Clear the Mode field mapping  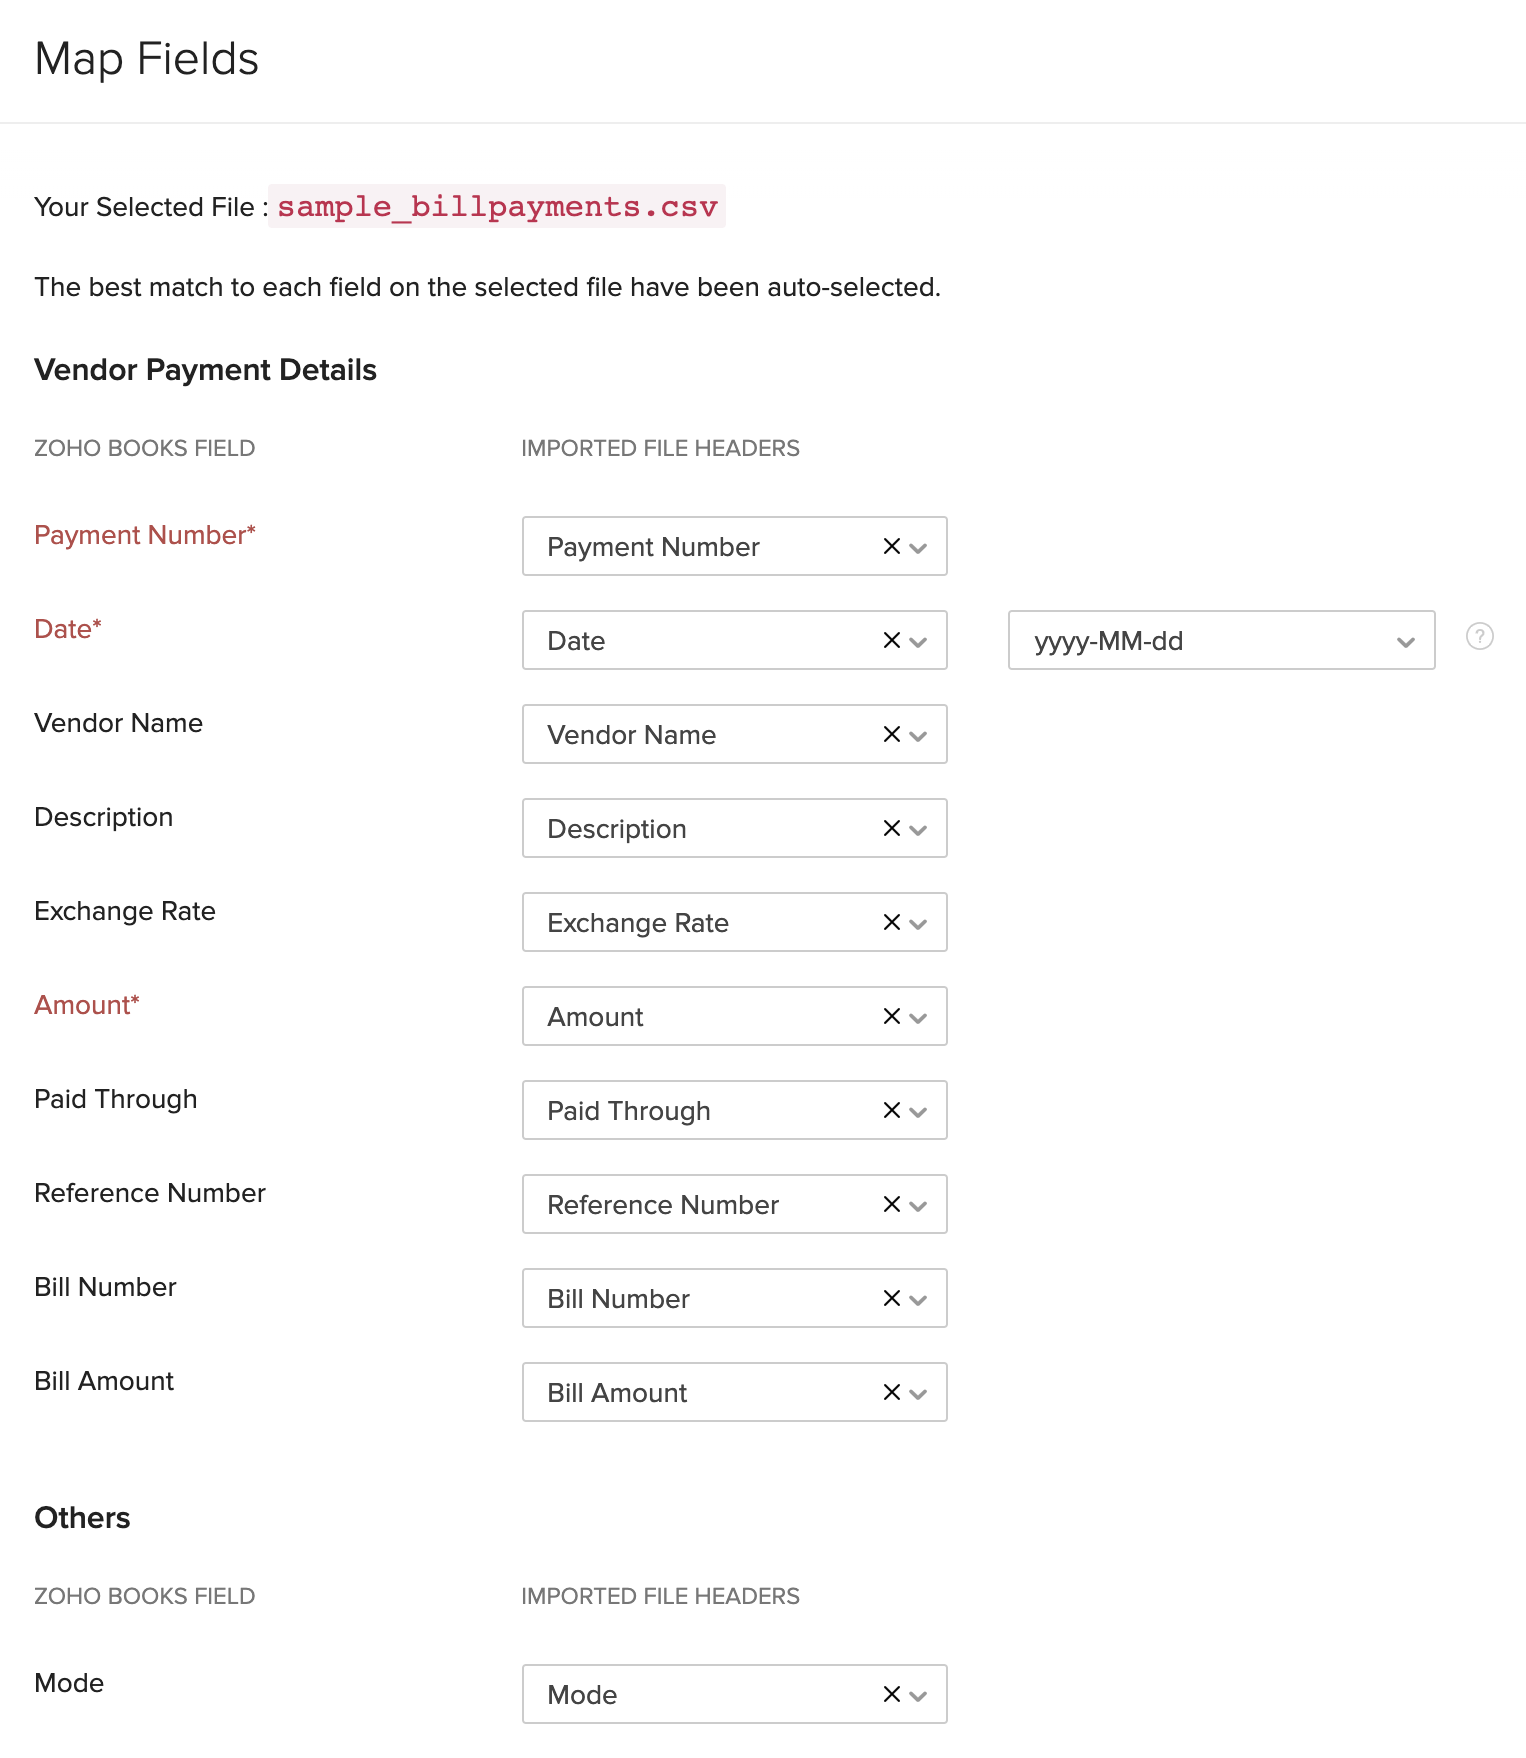[x=891, y=1694]
